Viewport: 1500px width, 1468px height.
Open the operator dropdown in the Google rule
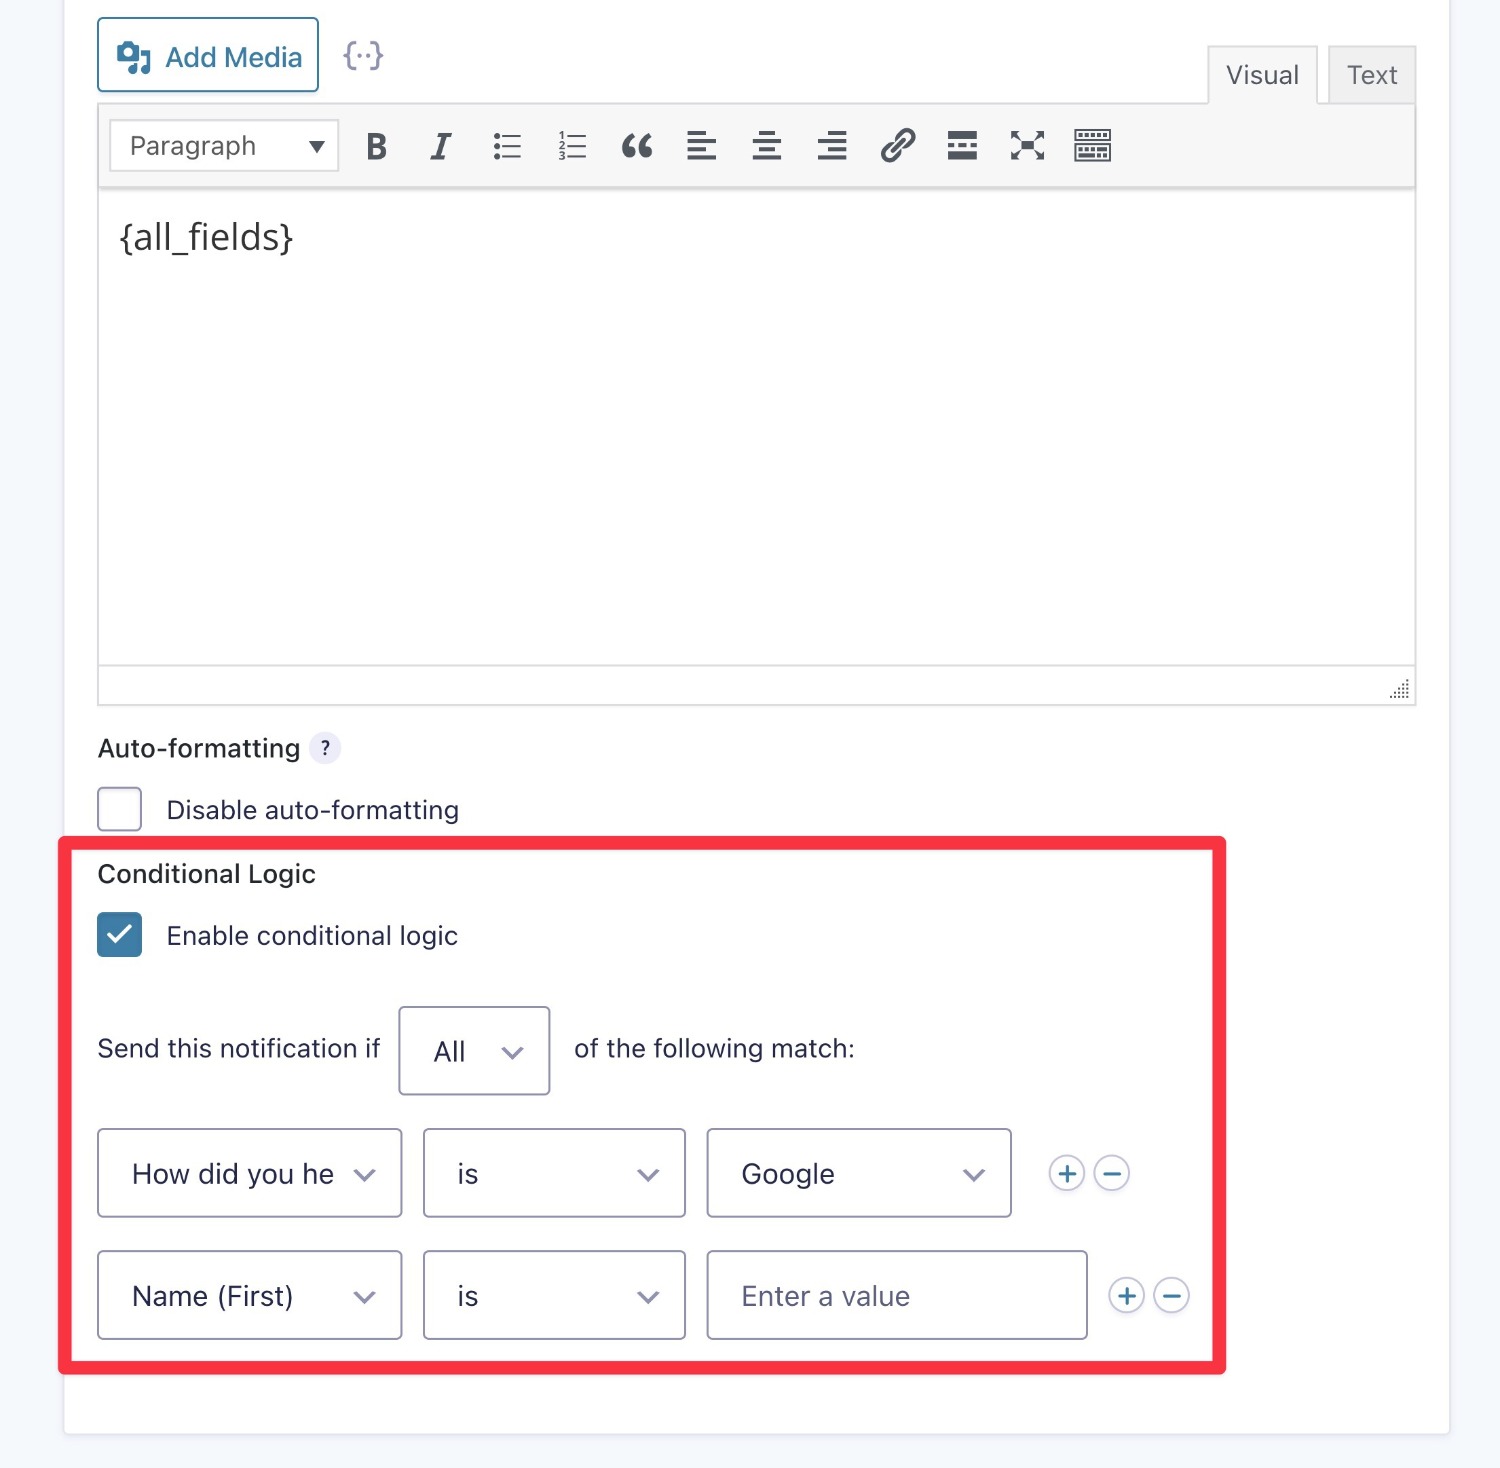point(554,1173)
